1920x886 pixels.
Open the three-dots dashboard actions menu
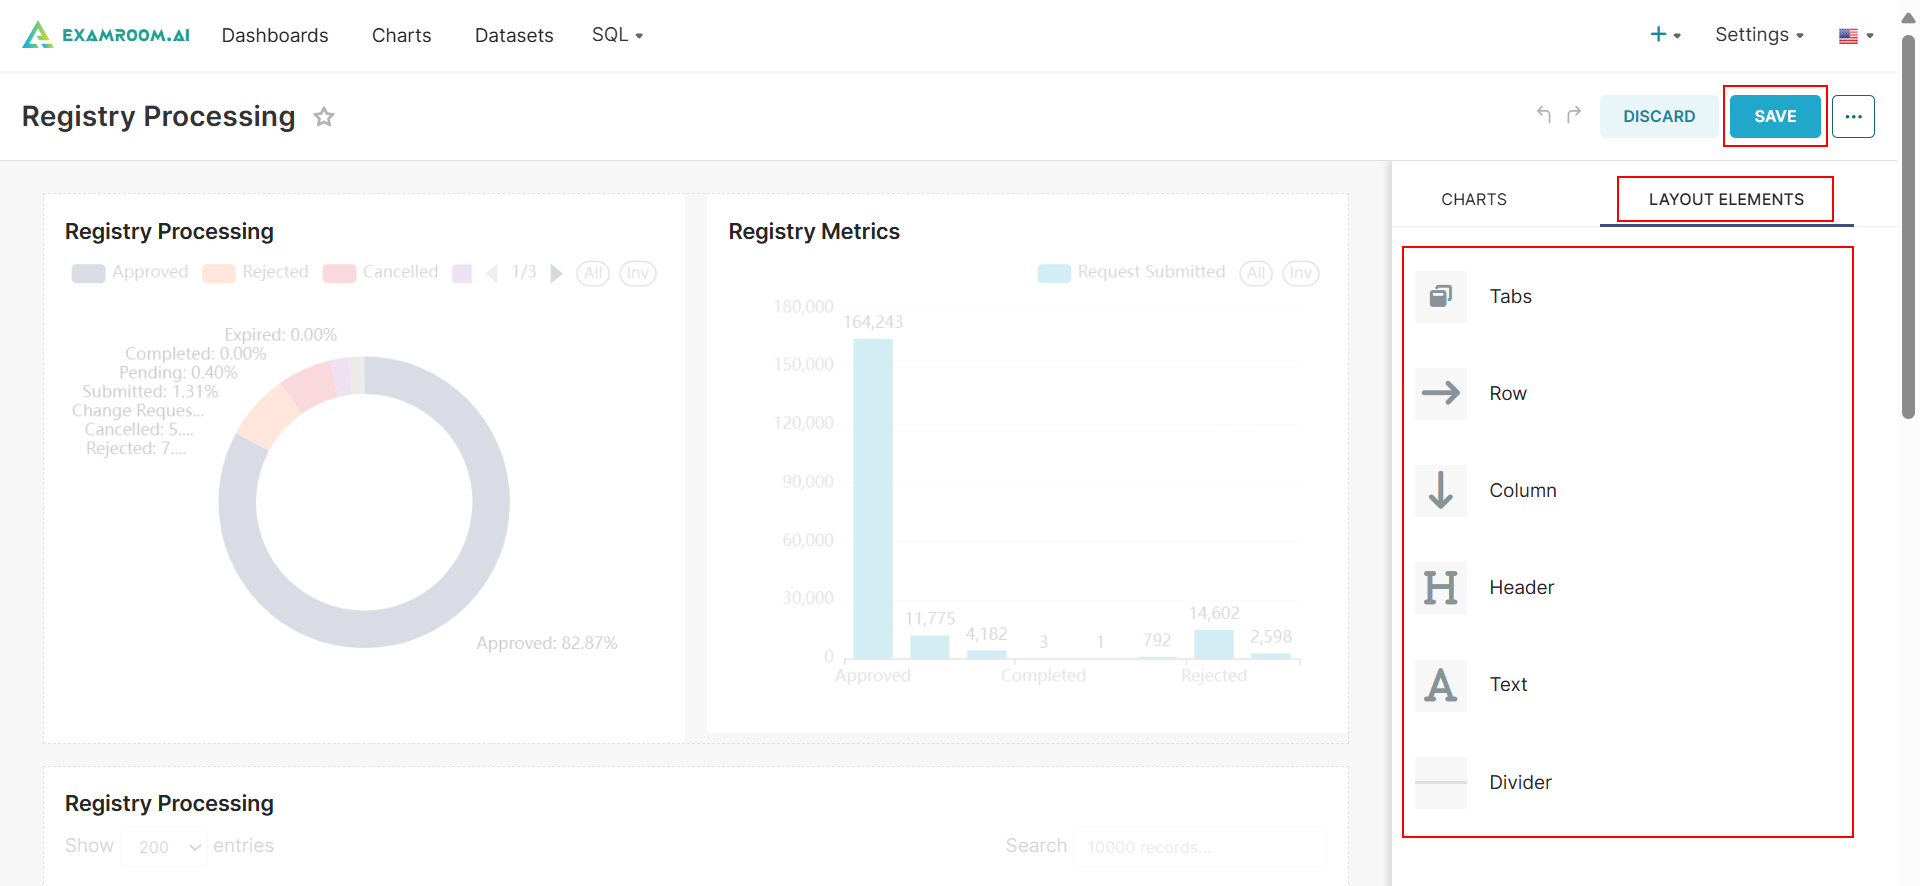(1853, 116)
